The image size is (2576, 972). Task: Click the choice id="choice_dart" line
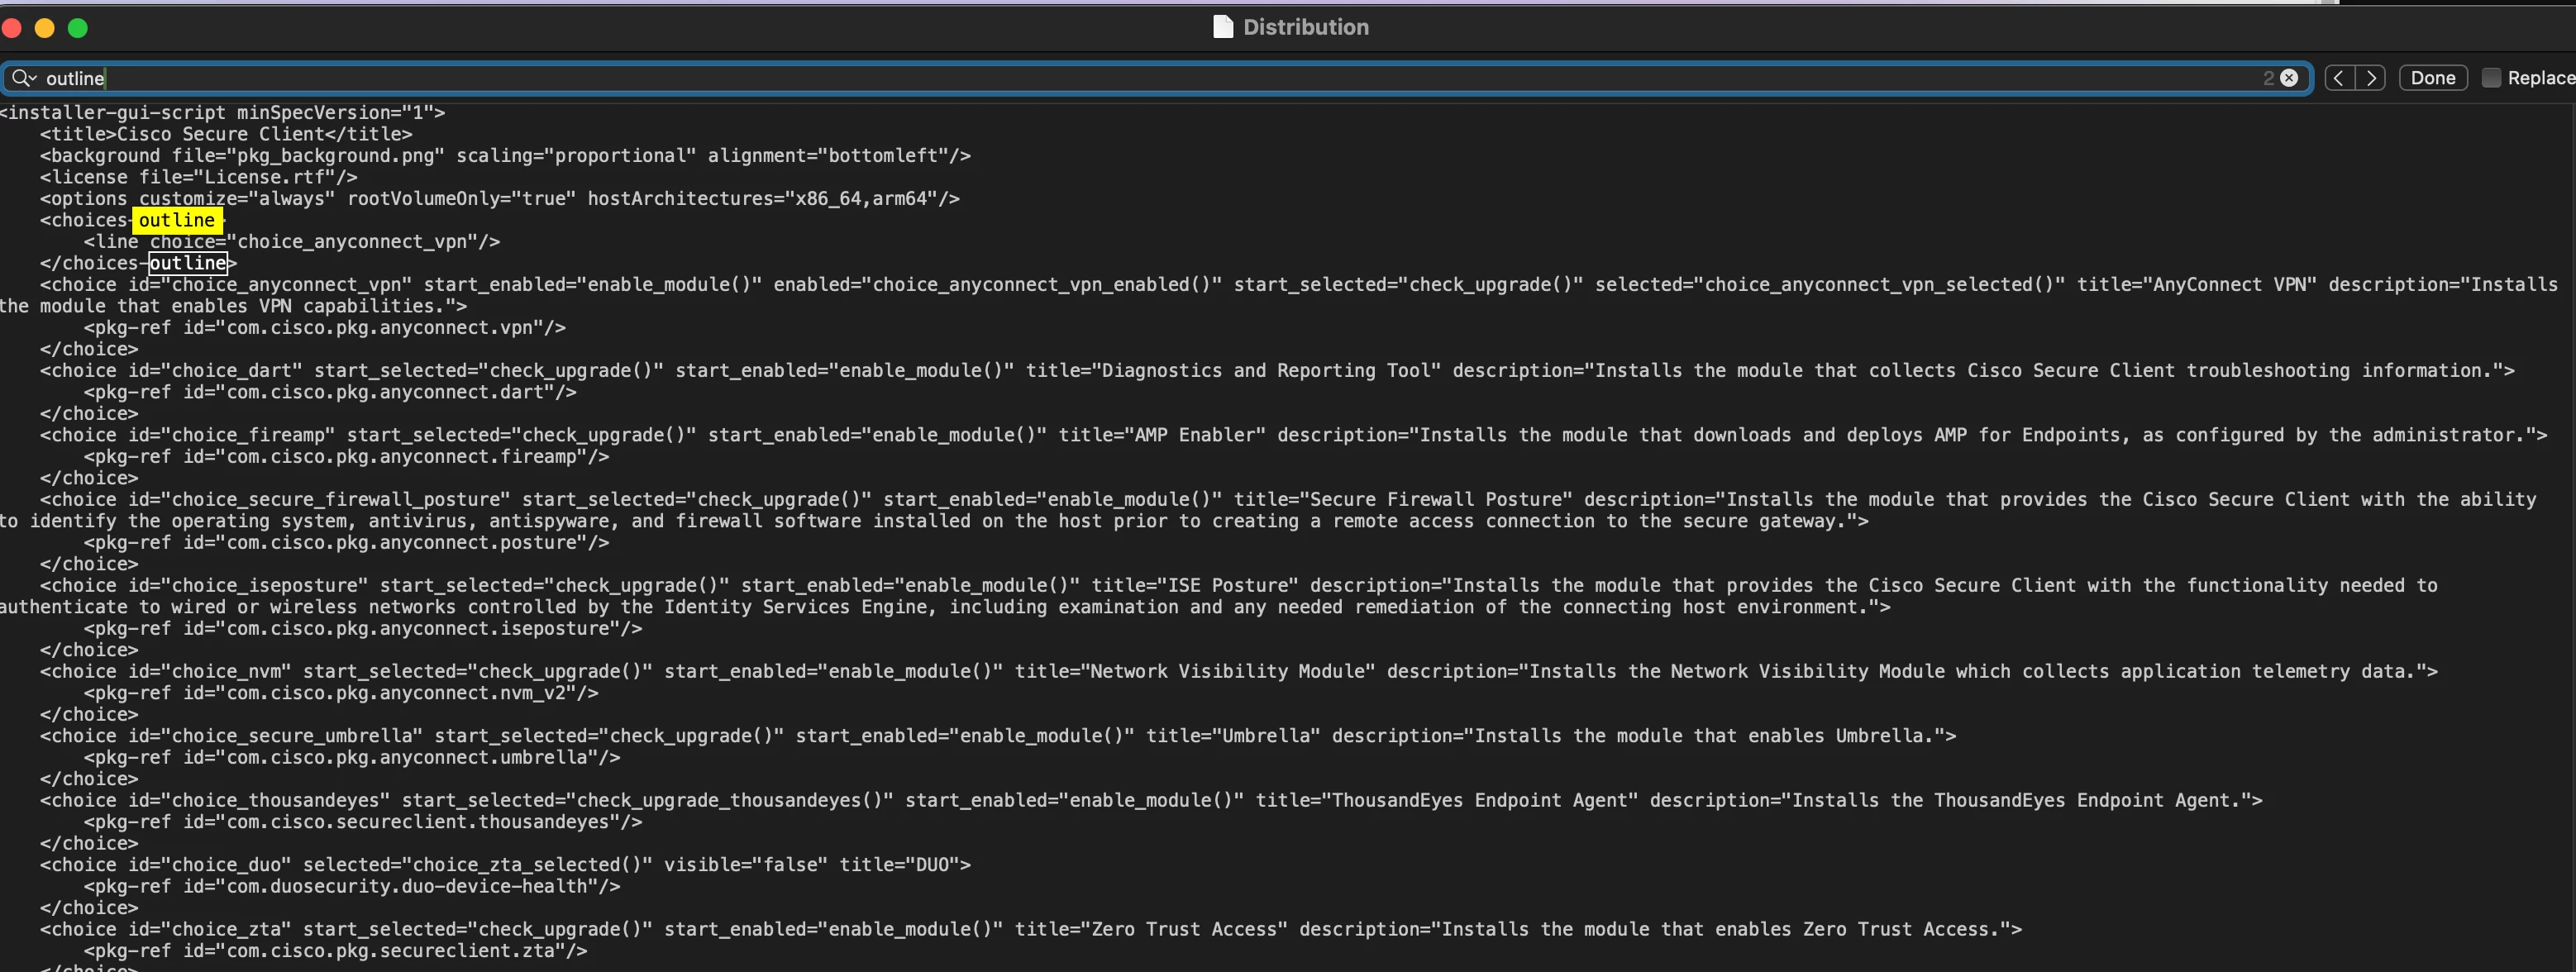click(1277, 371)
